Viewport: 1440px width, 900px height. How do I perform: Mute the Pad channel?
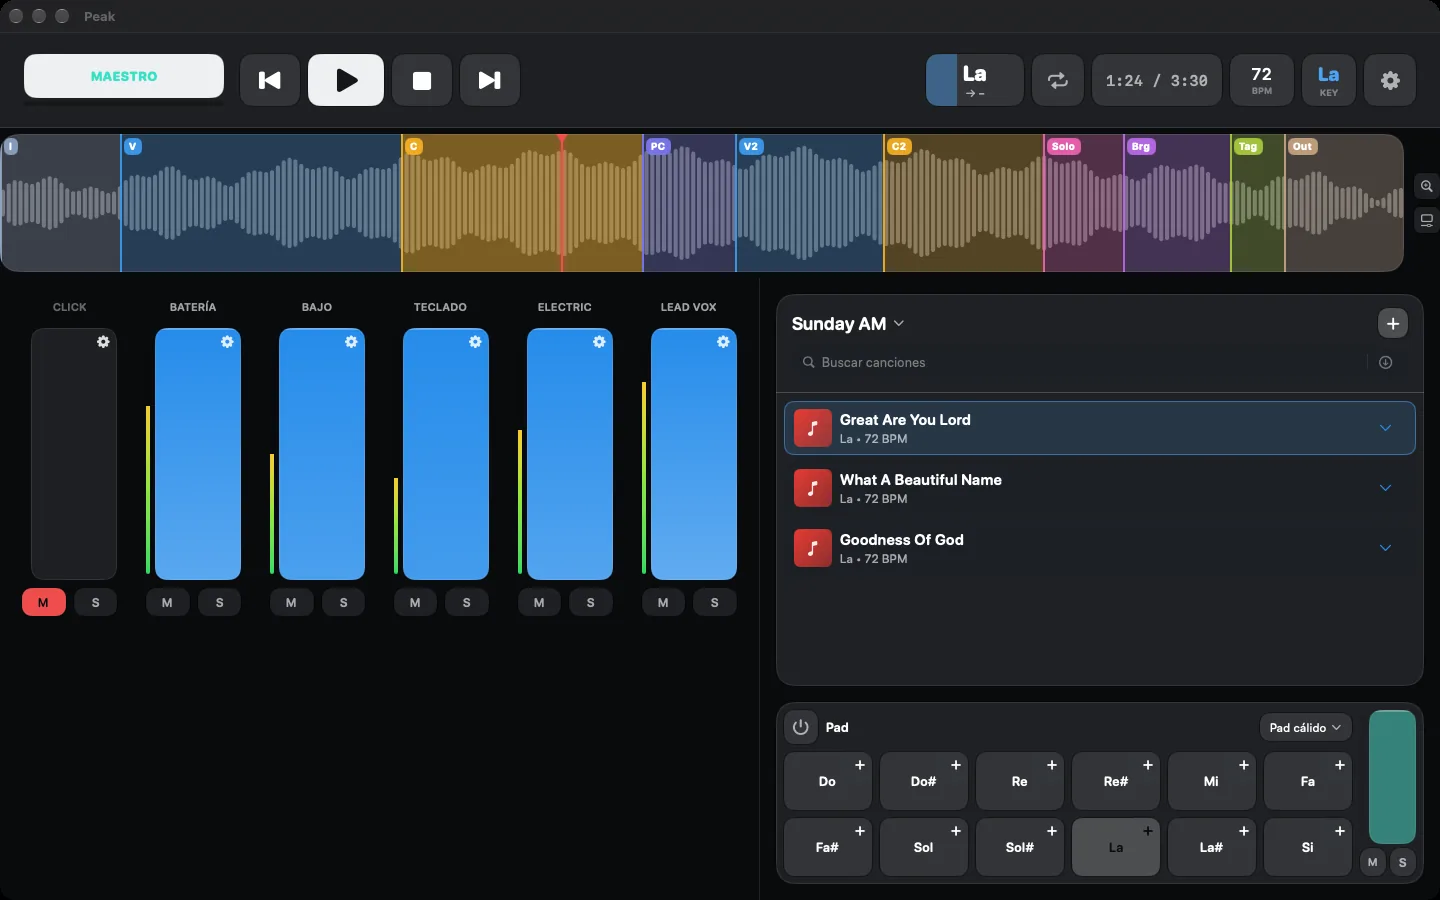coord(1373,862)
